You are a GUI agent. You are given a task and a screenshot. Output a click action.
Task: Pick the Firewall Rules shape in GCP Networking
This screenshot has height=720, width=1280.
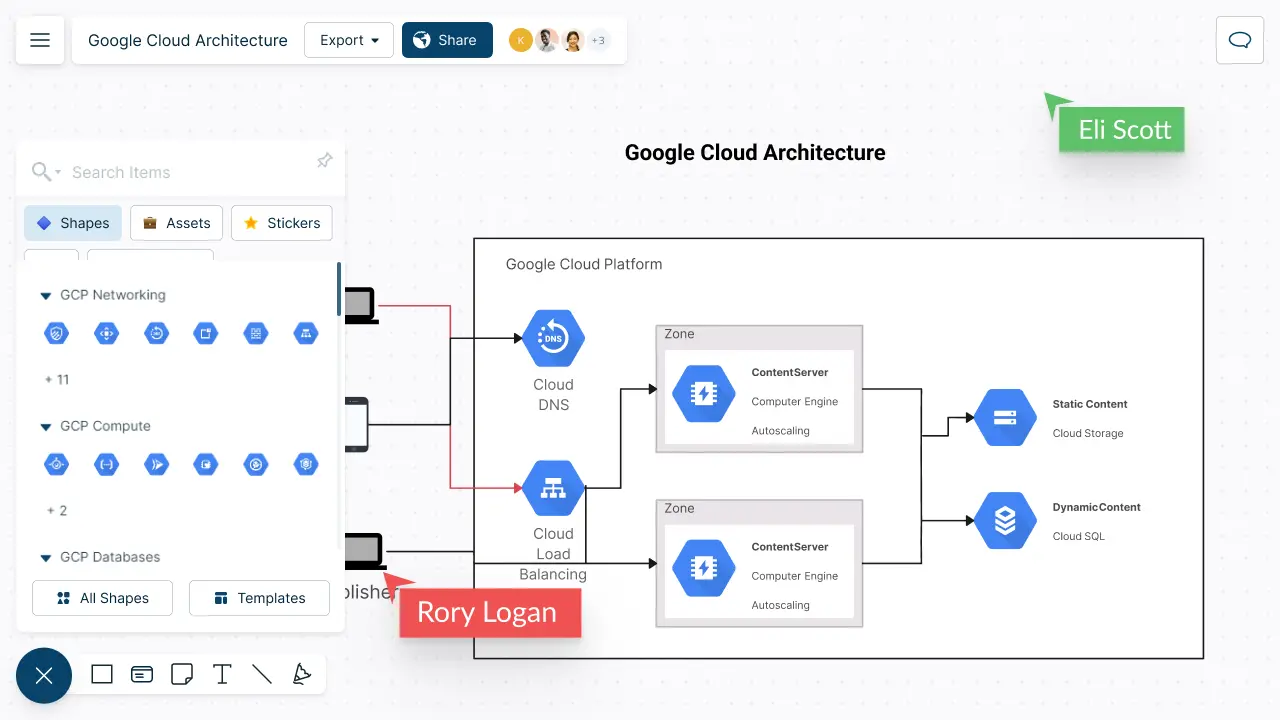(256, 333)
